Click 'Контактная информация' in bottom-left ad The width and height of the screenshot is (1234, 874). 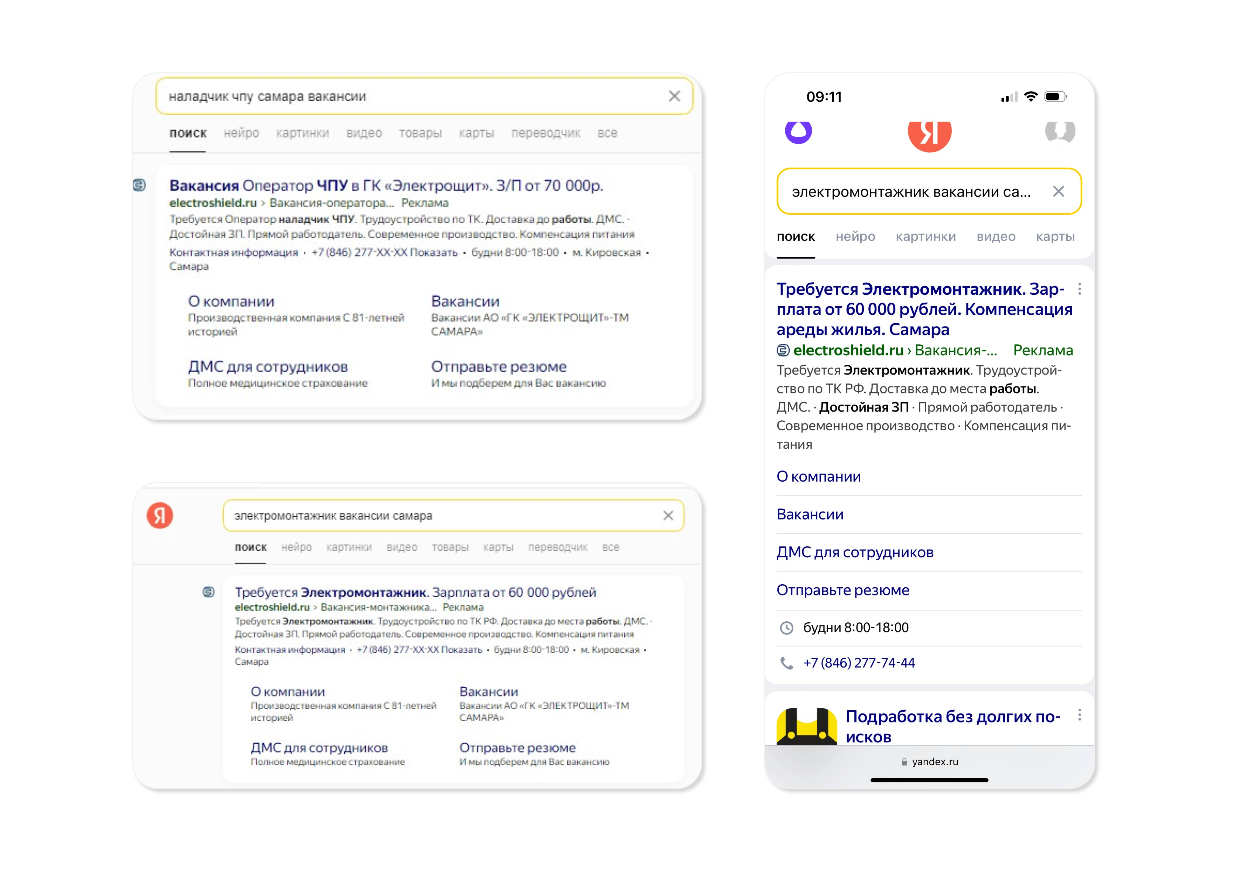pos(290,650)
